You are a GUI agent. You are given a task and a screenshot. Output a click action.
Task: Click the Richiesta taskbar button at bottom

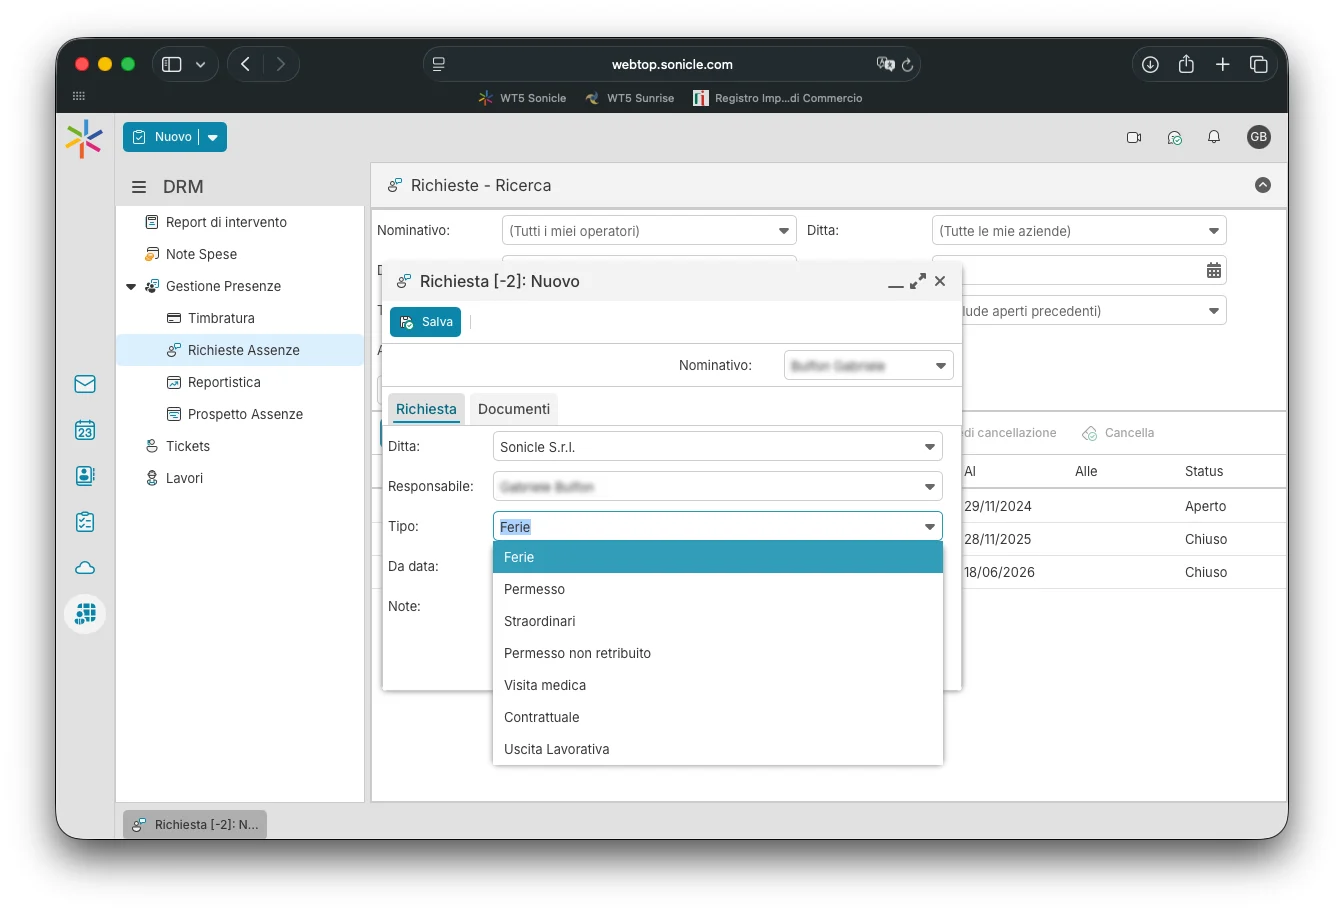point(196,825)
